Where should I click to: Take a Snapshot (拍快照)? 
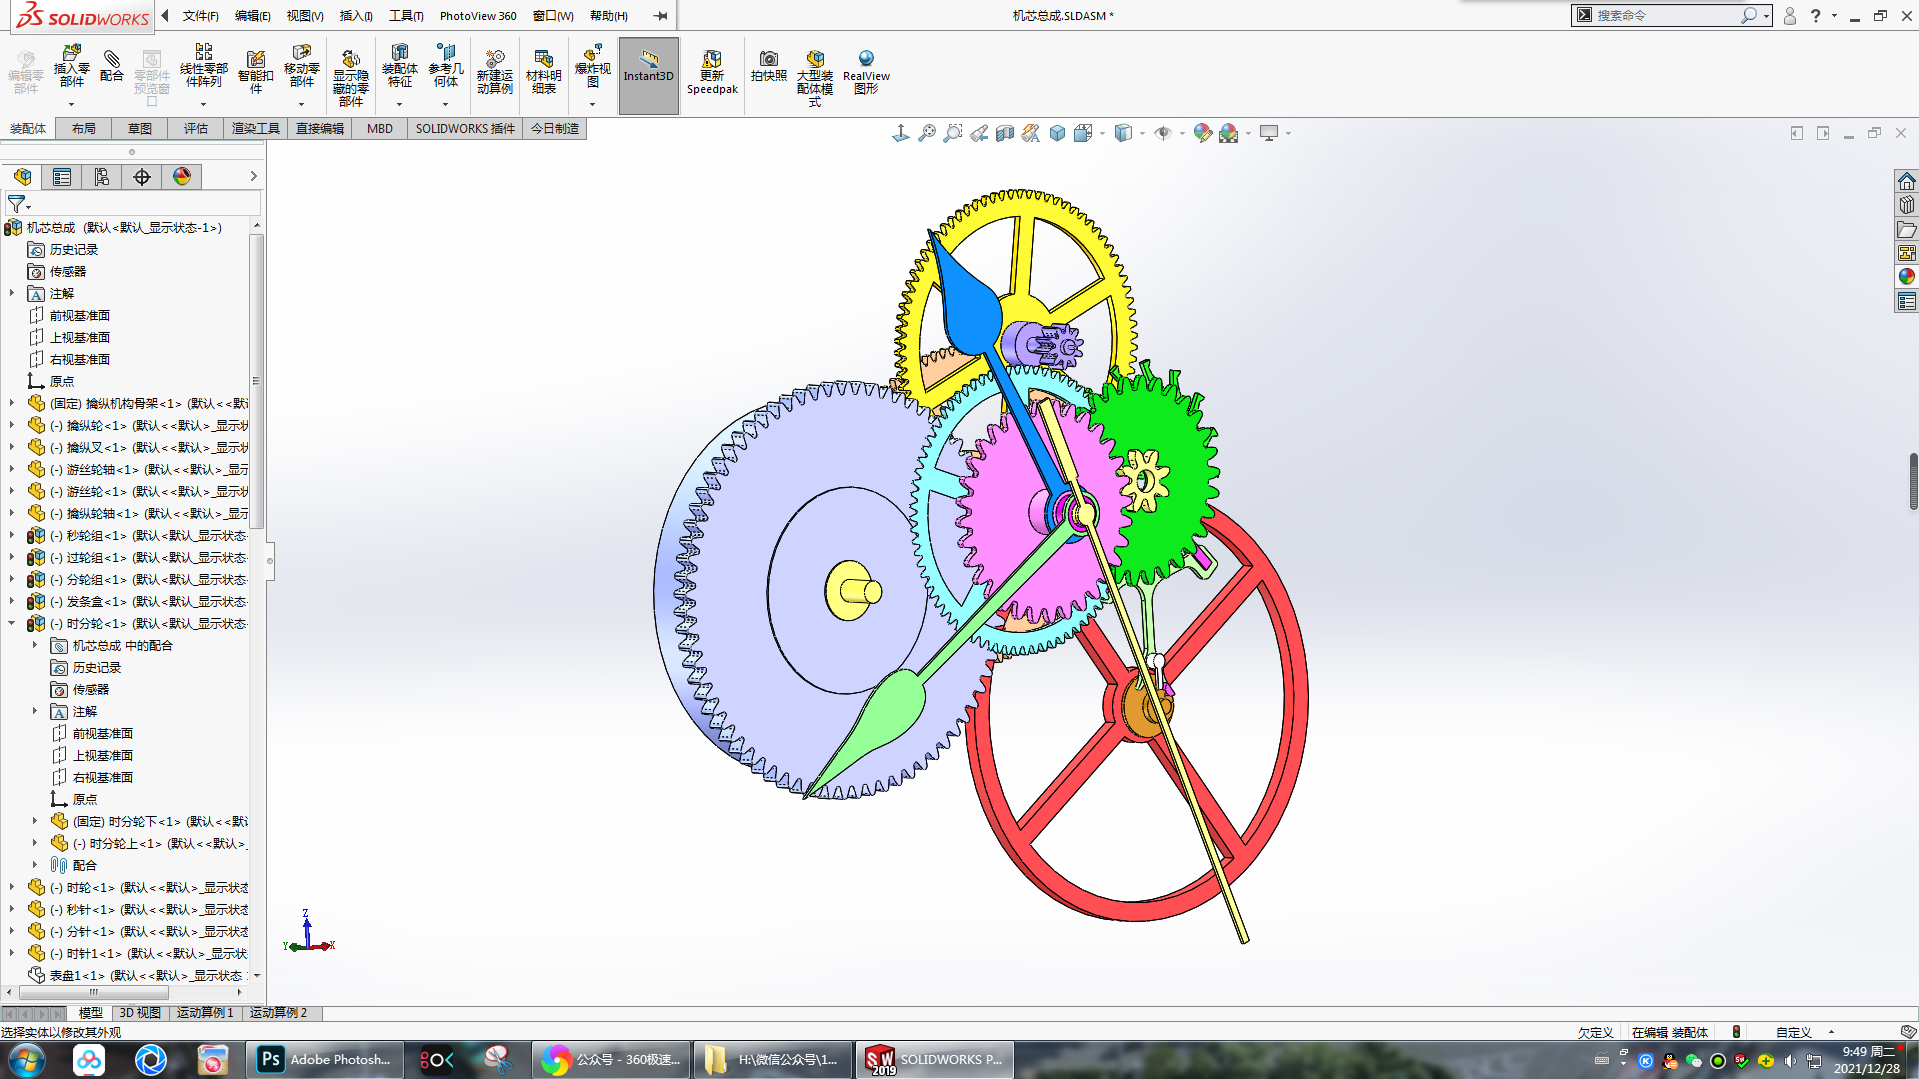(x=769, y=66)
